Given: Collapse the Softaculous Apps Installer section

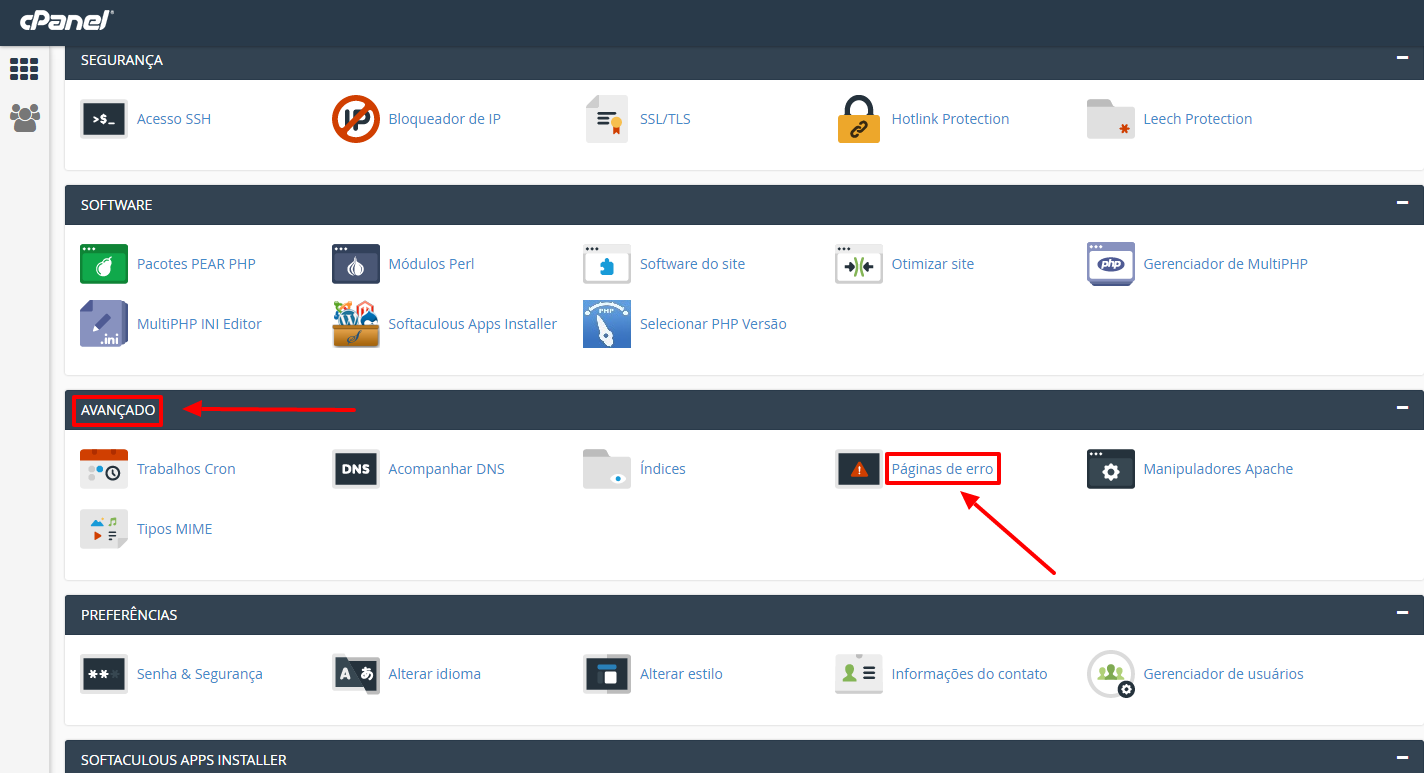Looking at the screenshot, I should pyautogui.click(x=1402, y=759).
